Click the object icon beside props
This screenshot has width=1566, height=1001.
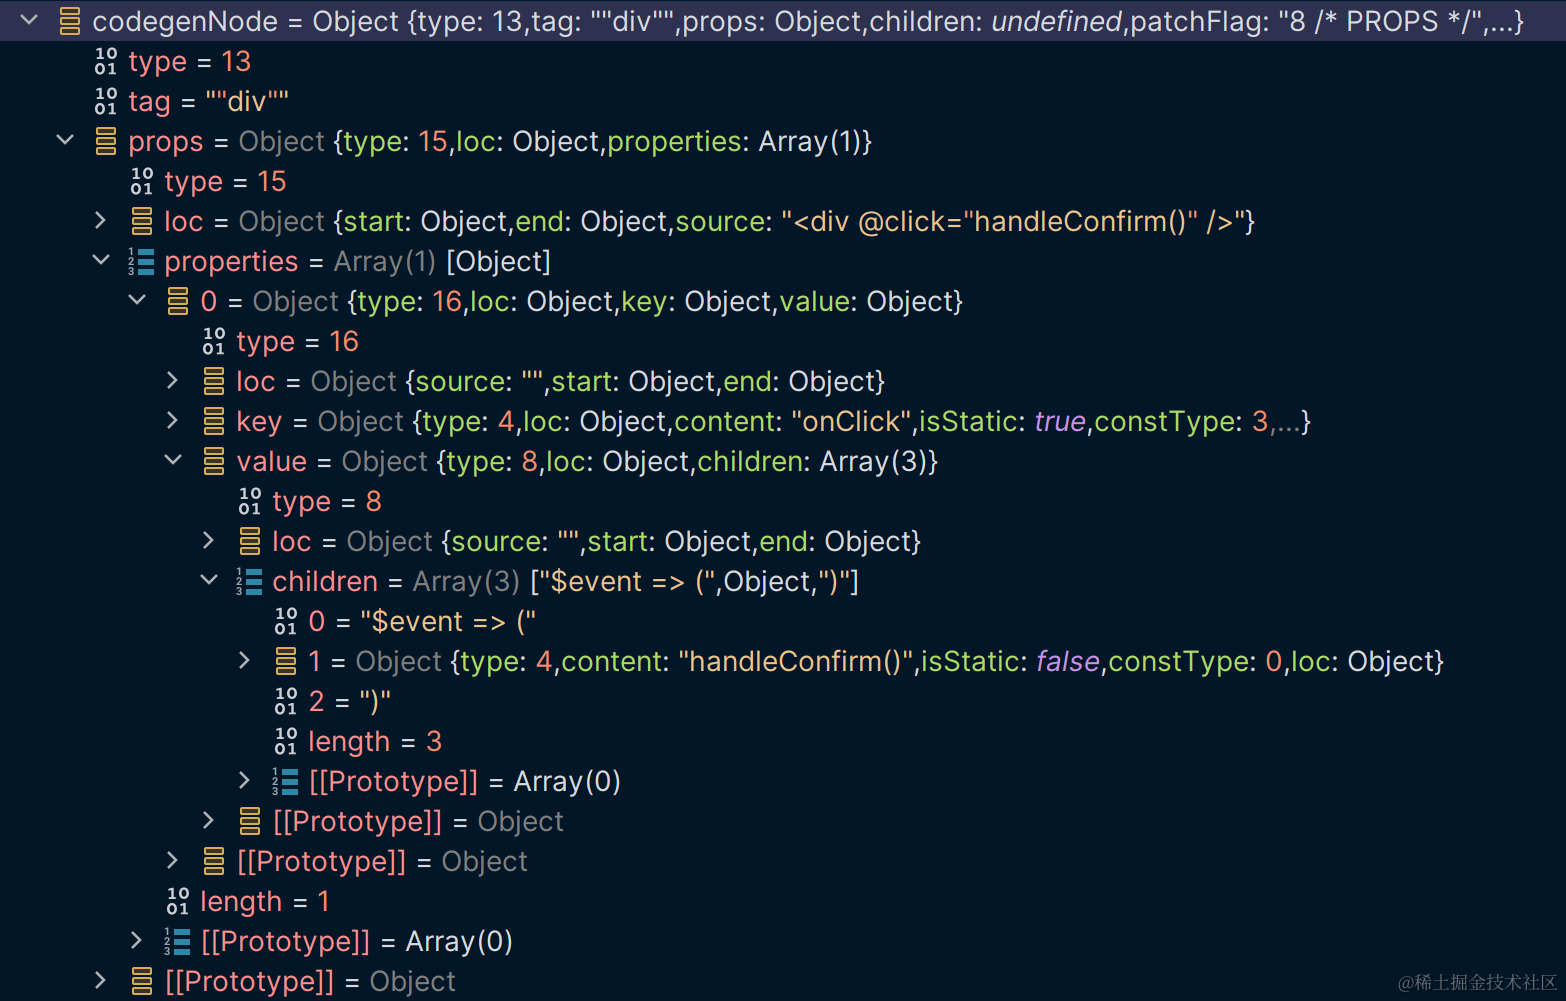click(x=106, y=141)
